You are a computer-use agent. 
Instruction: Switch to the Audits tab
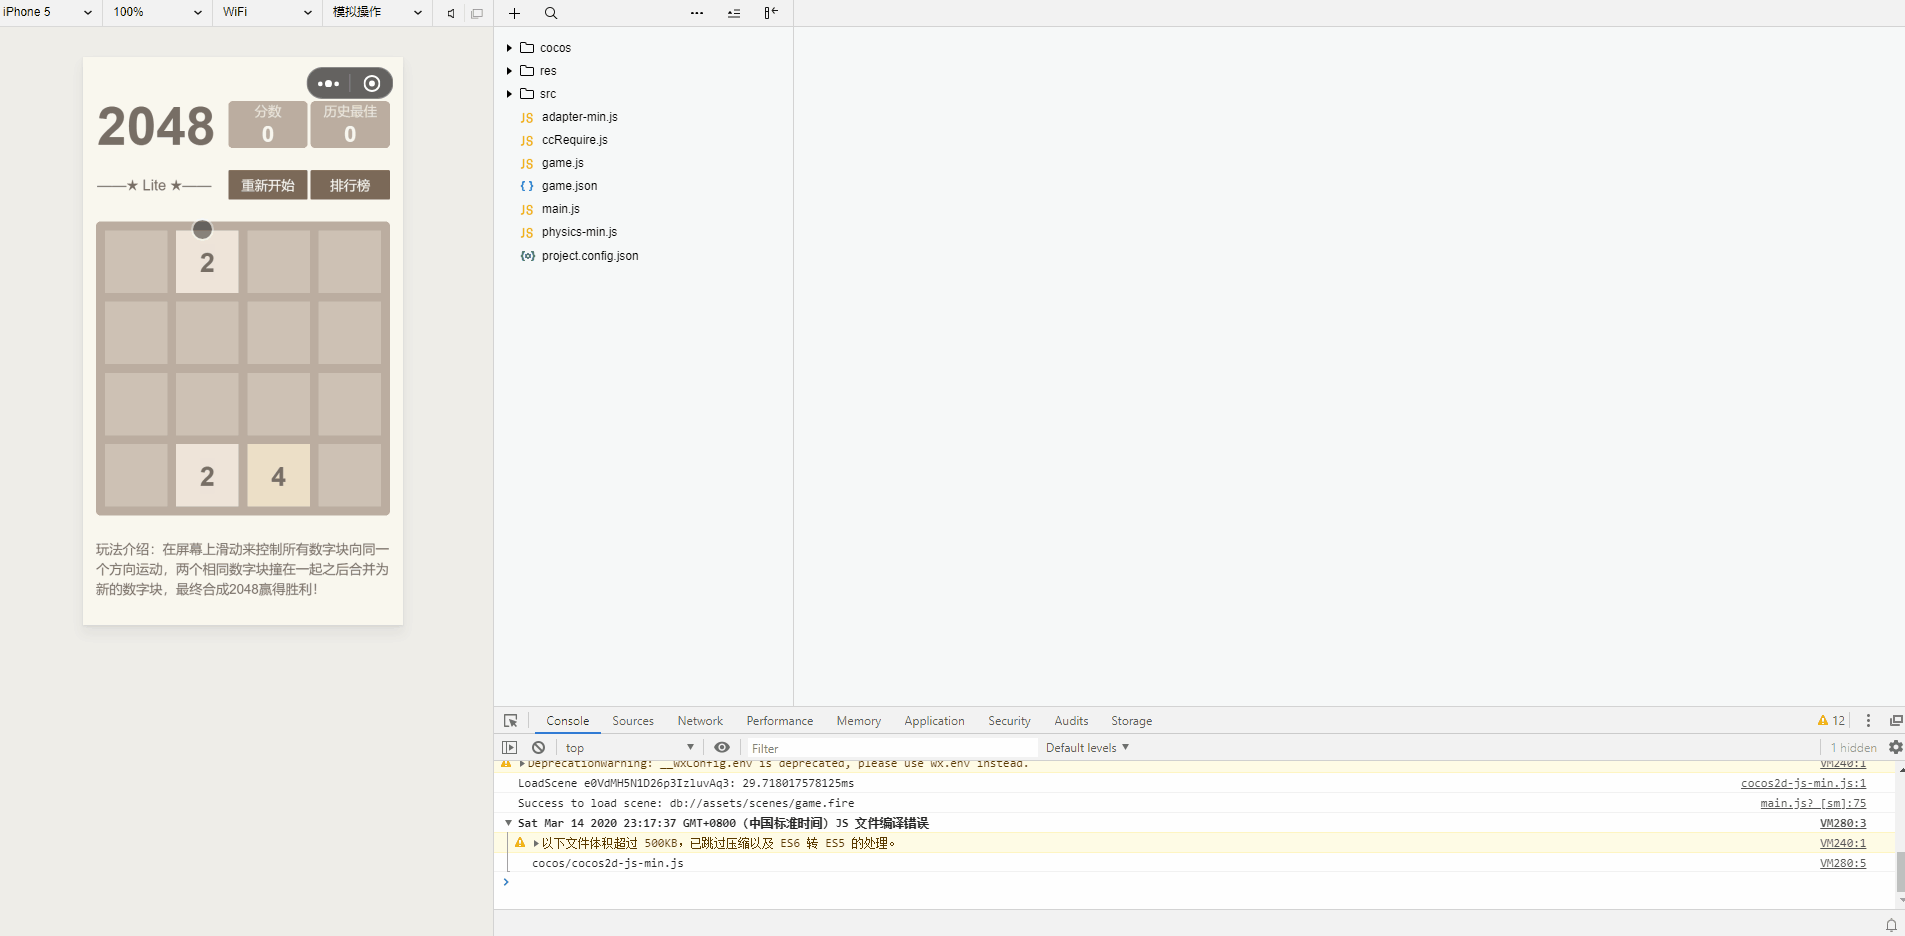tap(1071, 721)
